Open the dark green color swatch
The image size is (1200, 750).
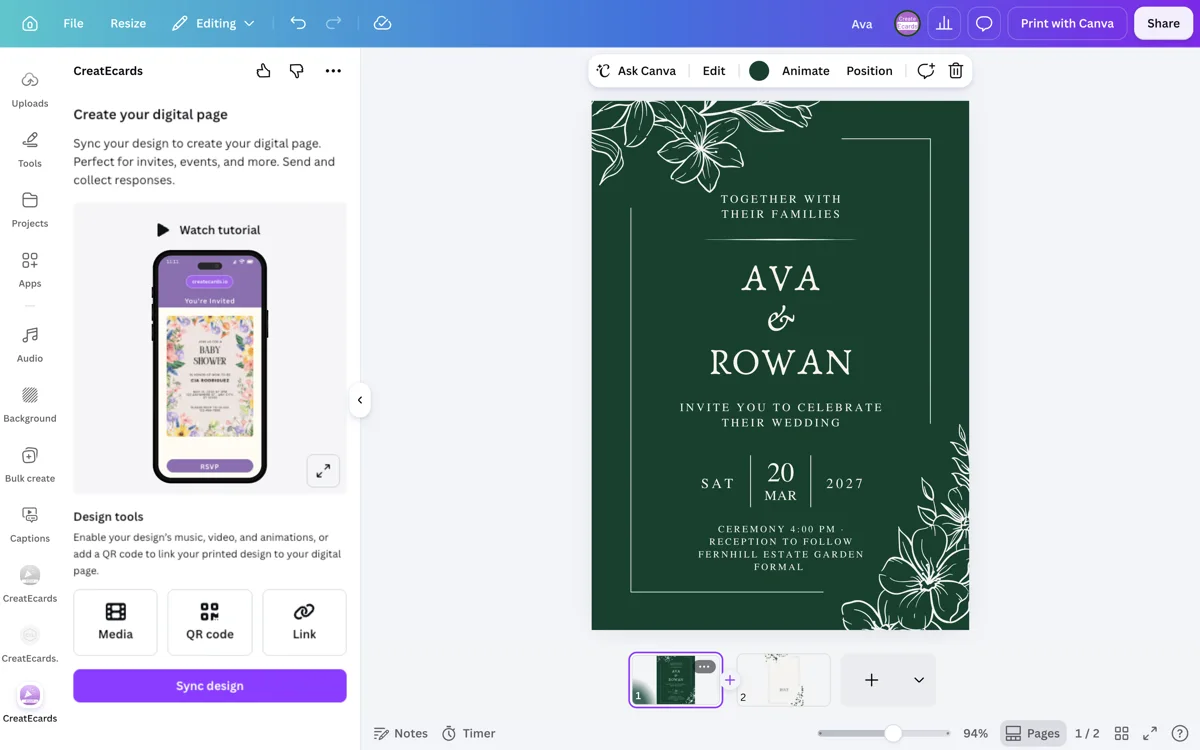tap(759, 70)
